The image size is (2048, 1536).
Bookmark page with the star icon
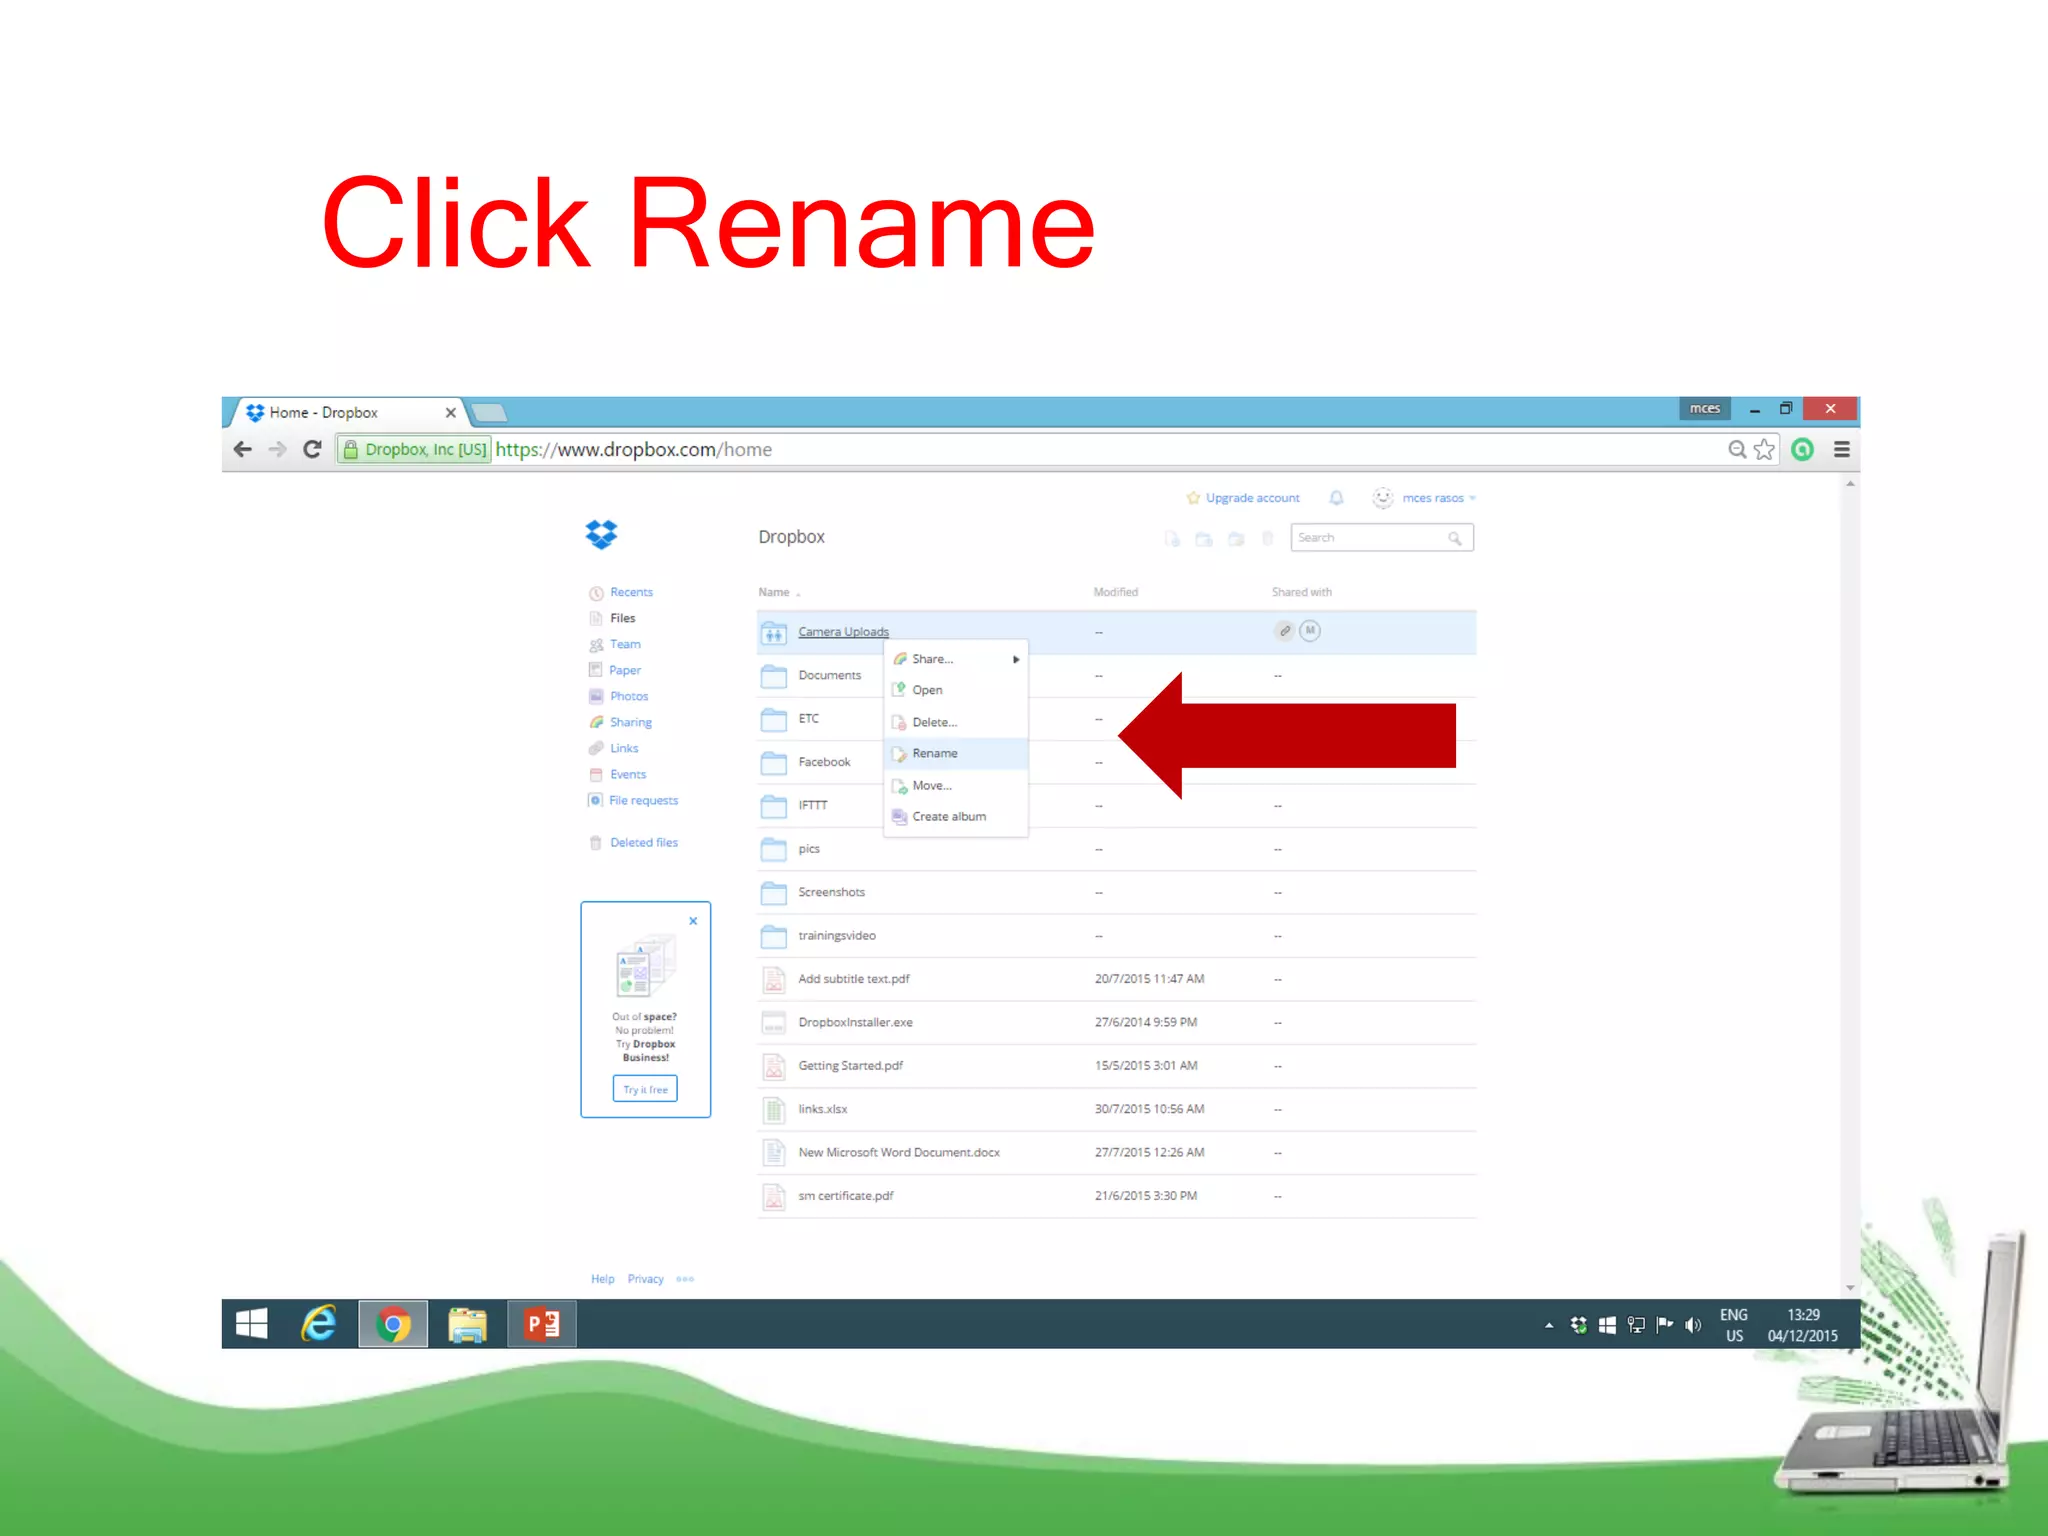point(1765,450)
